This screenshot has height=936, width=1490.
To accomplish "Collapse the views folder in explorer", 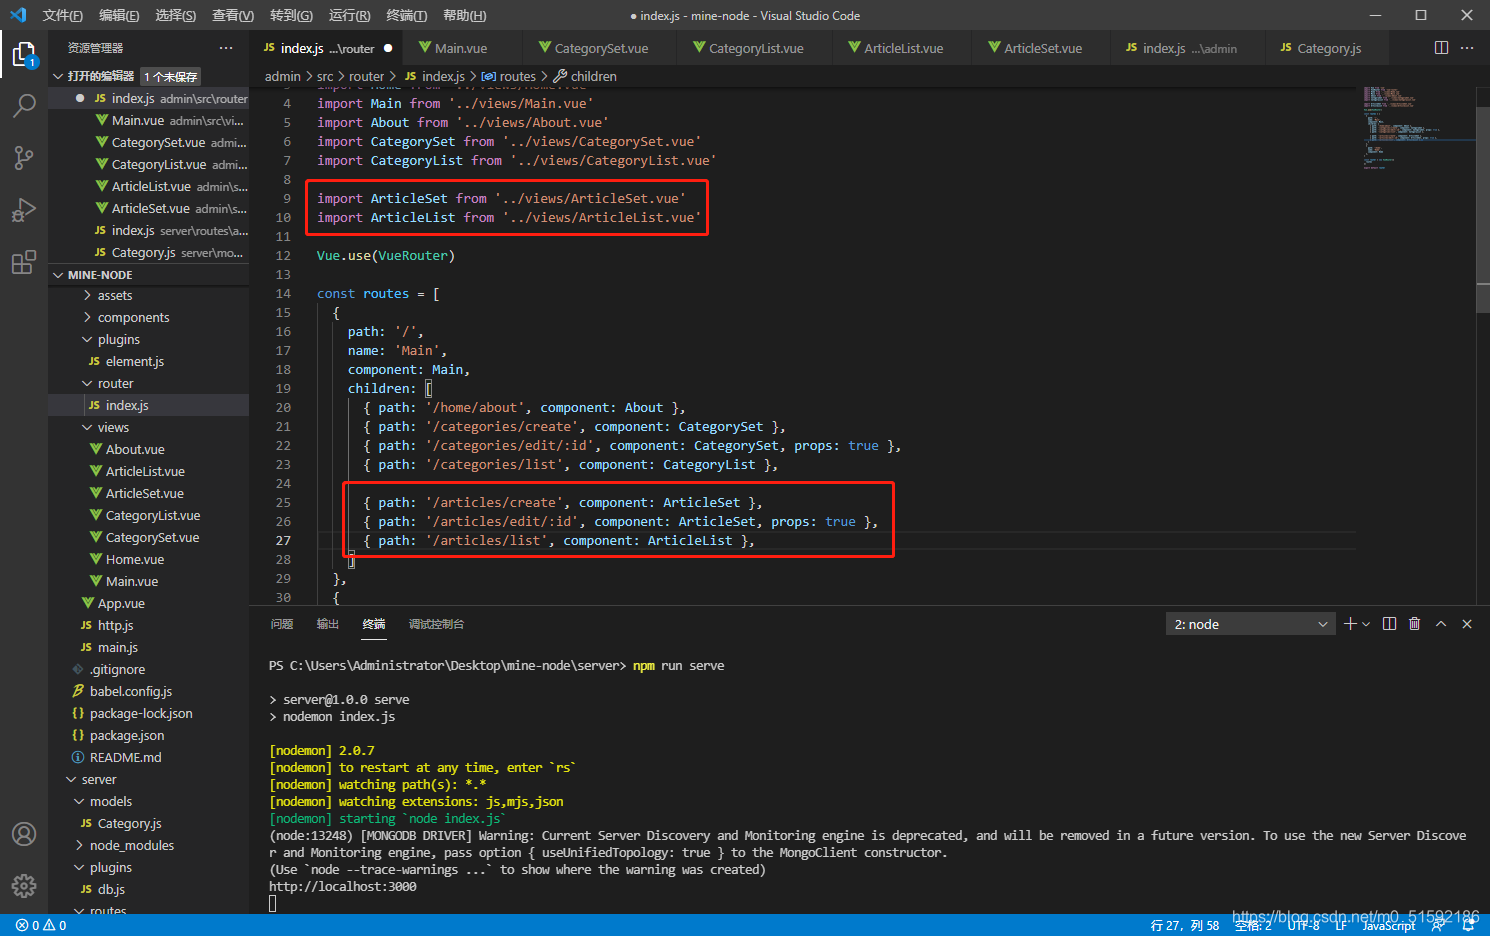I will tap(113, 427).
